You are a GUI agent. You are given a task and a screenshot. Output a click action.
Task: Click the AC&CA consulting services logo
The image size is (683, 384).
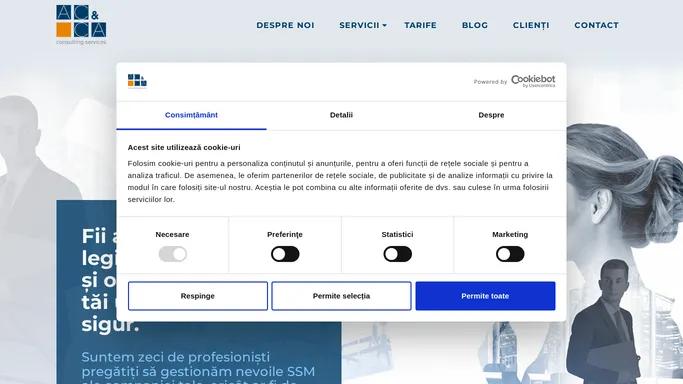[81, 25]
